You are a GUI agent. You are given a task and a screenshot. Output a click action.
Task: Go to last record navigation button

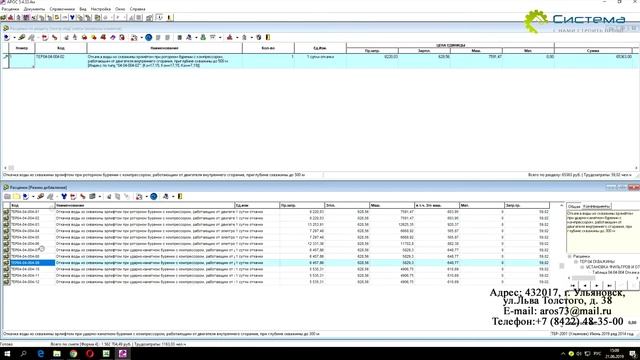point(609,286)
